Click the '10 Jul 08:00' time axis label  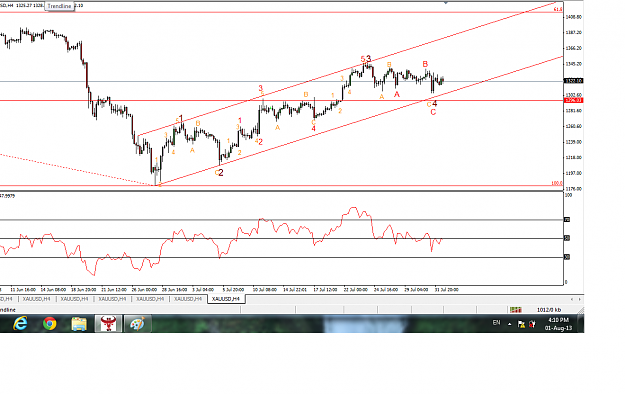pos(264,290)
